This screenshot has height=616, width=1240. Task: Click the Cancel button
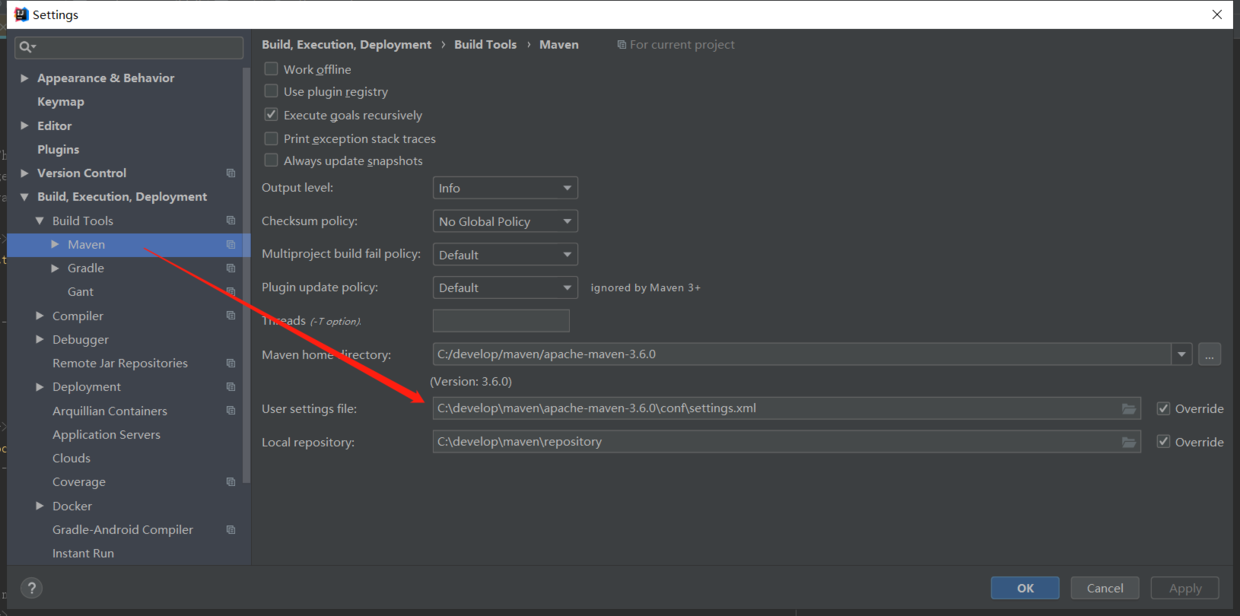pos(1105,588)
